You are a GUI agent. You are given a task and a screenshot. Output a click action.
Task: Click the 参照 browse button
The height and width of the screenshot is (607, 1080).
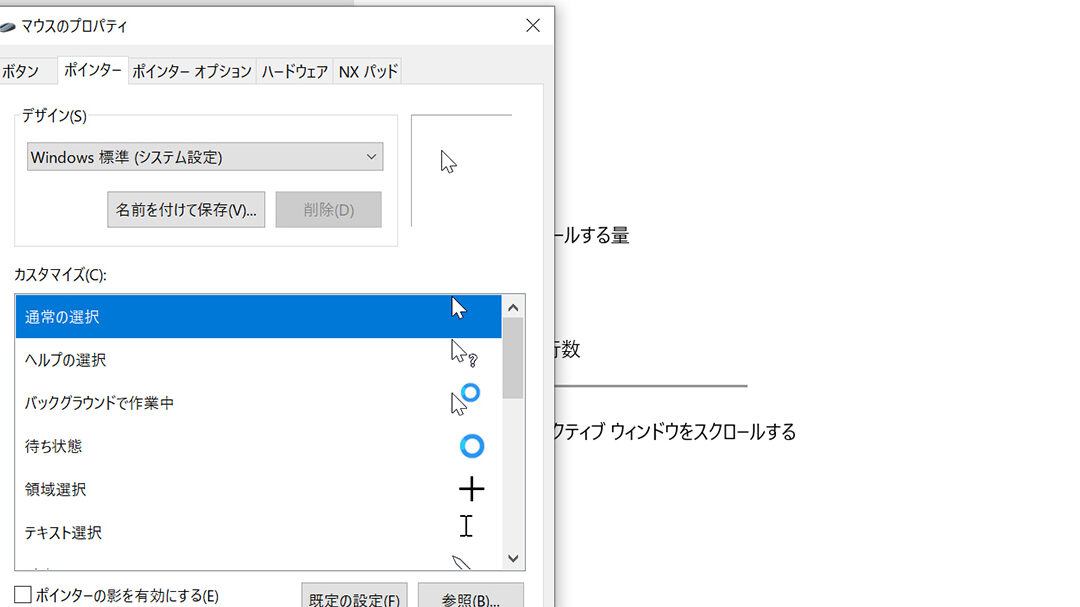pyautogui.click(x=470, y=596)
